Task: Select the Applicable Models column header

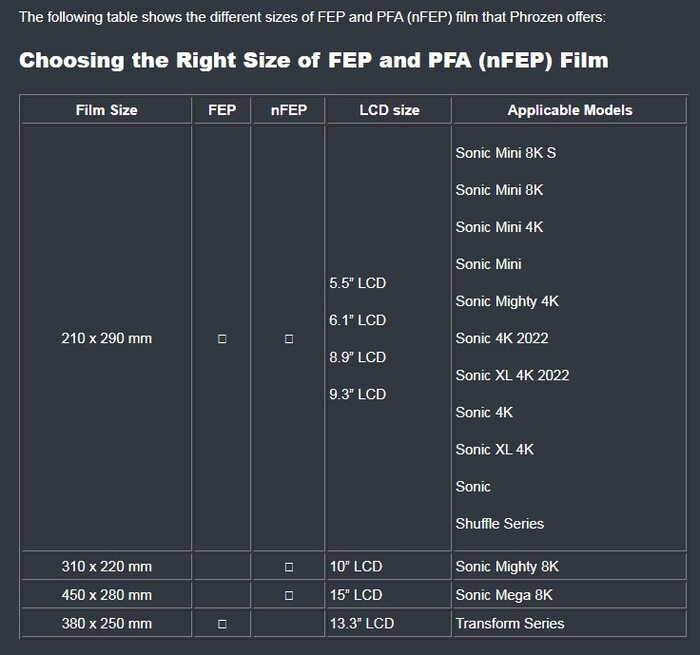Action: pyautogui.click(x=569, y=110)
